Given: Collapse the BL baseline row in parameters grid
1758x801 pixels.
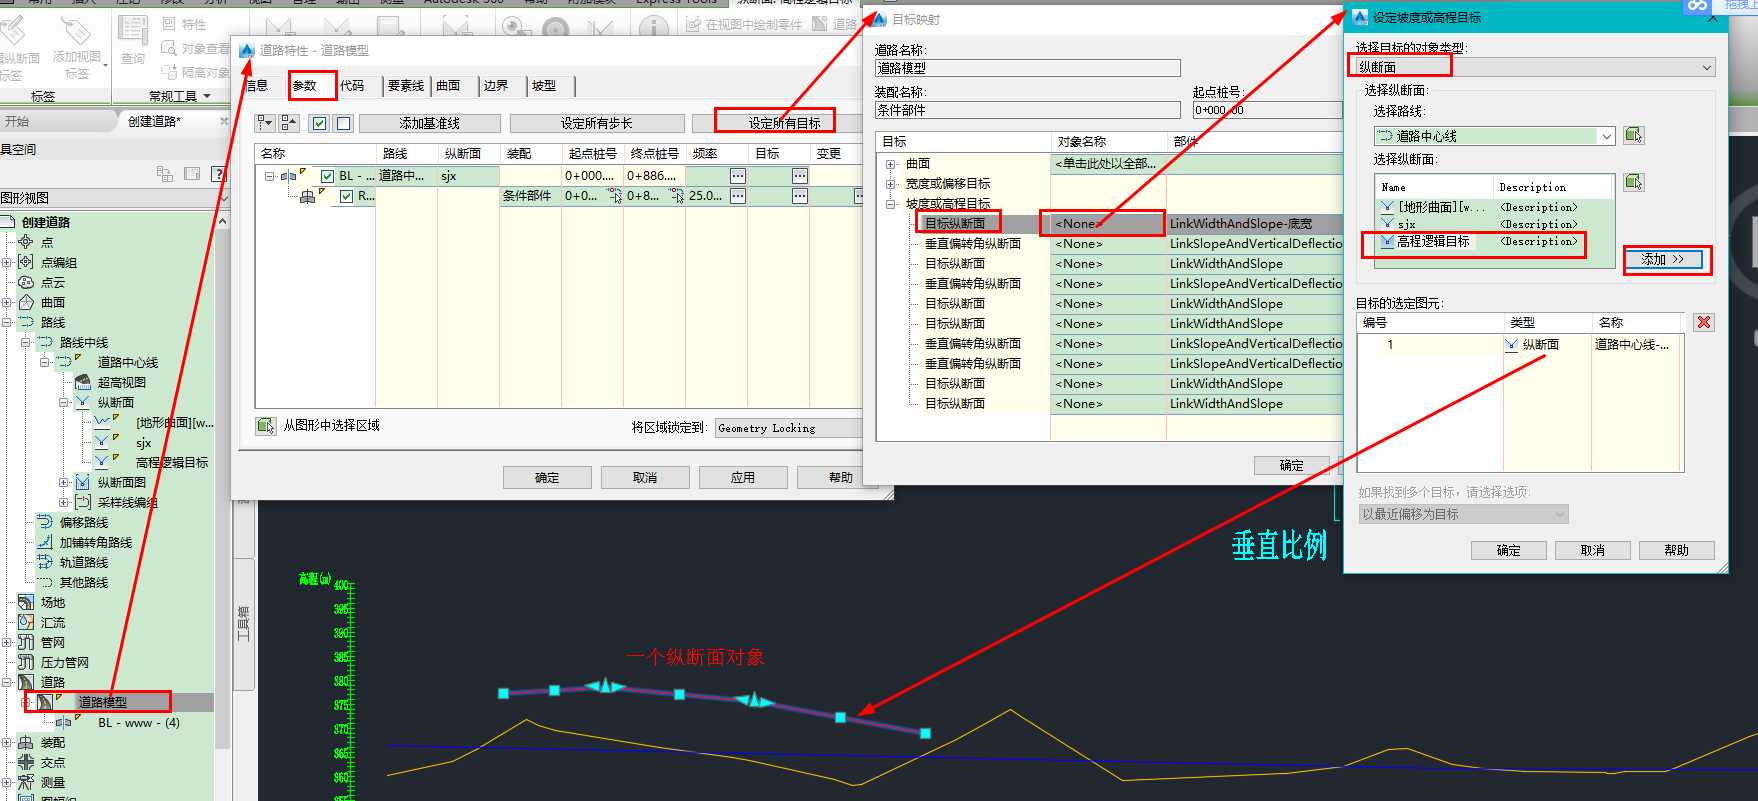Looking at the screenshot, I should tap(269, 176).
